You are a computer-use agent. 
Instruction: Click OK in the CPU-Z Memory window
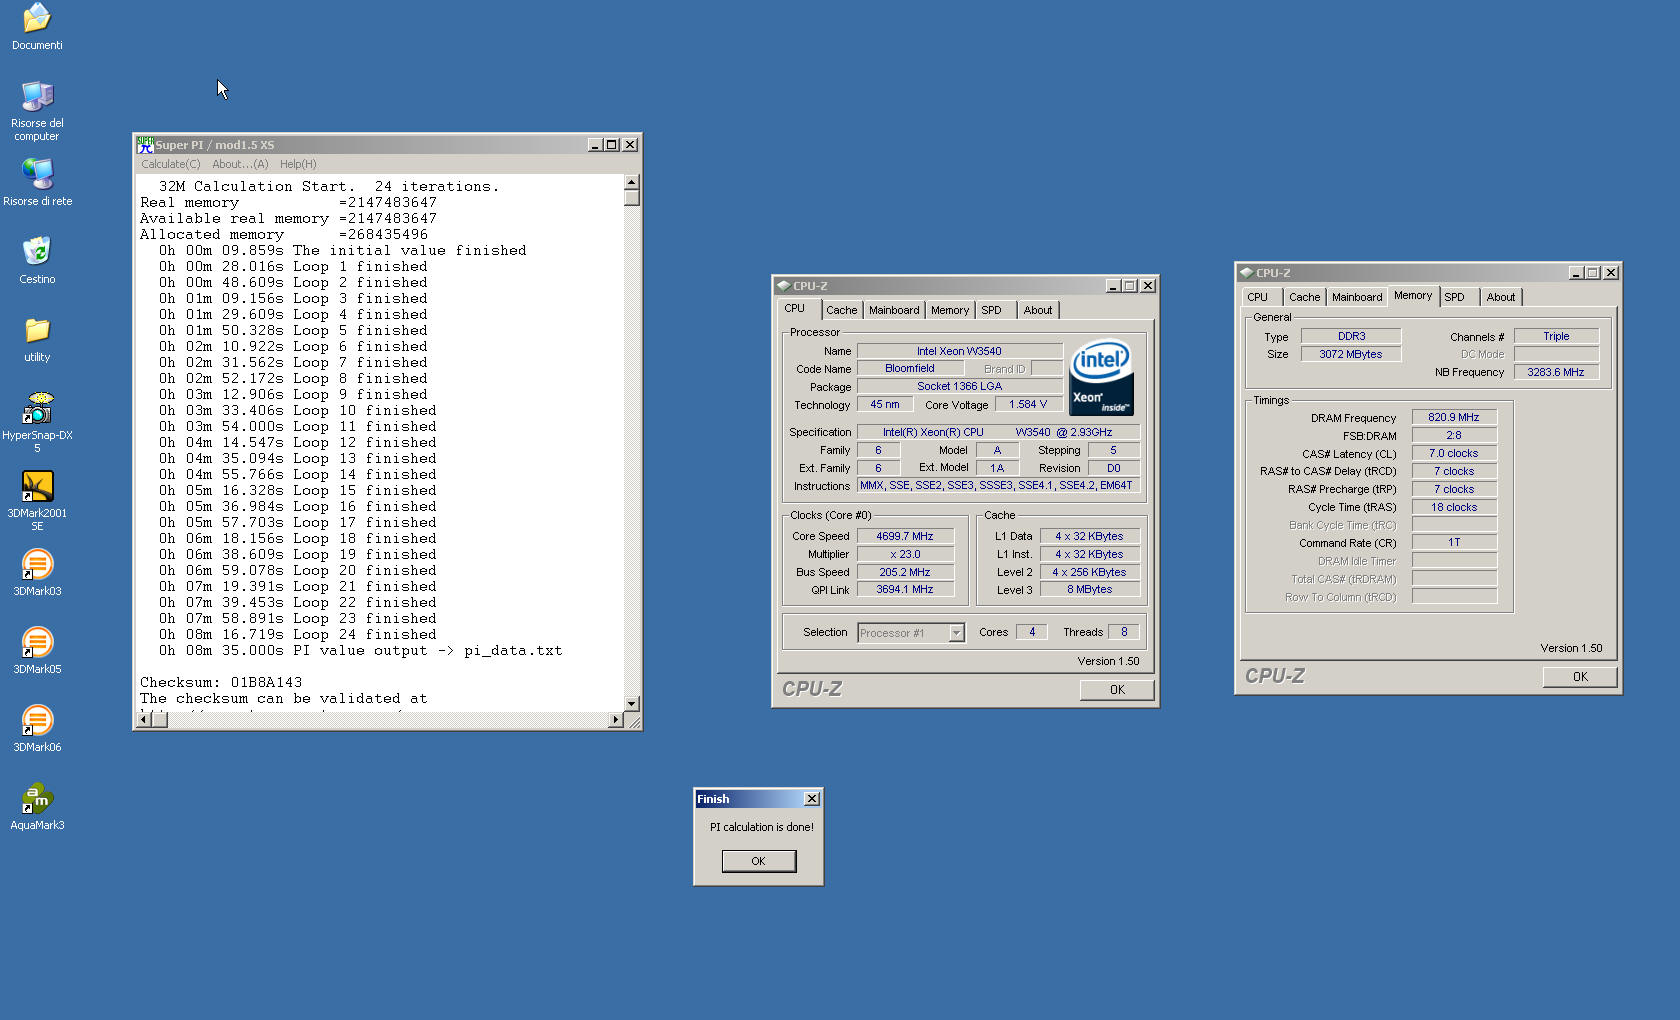pos(1580,677)
